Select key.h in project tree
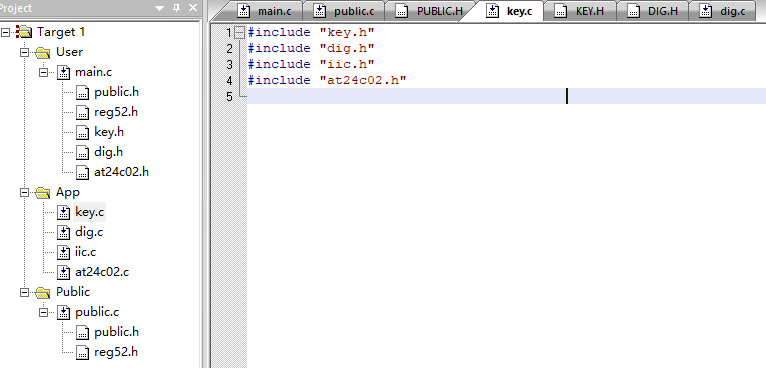 pos(109,132)
